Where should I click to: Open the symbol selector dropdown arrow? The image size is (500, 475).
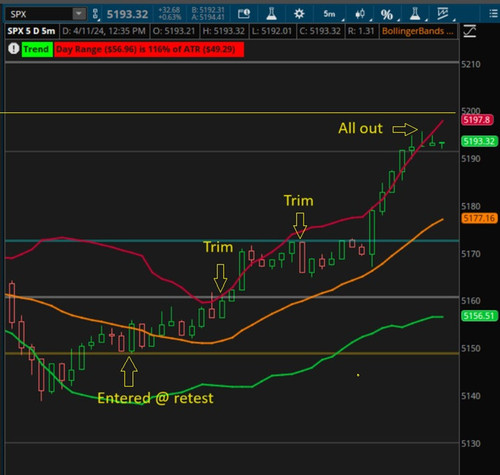79,14
